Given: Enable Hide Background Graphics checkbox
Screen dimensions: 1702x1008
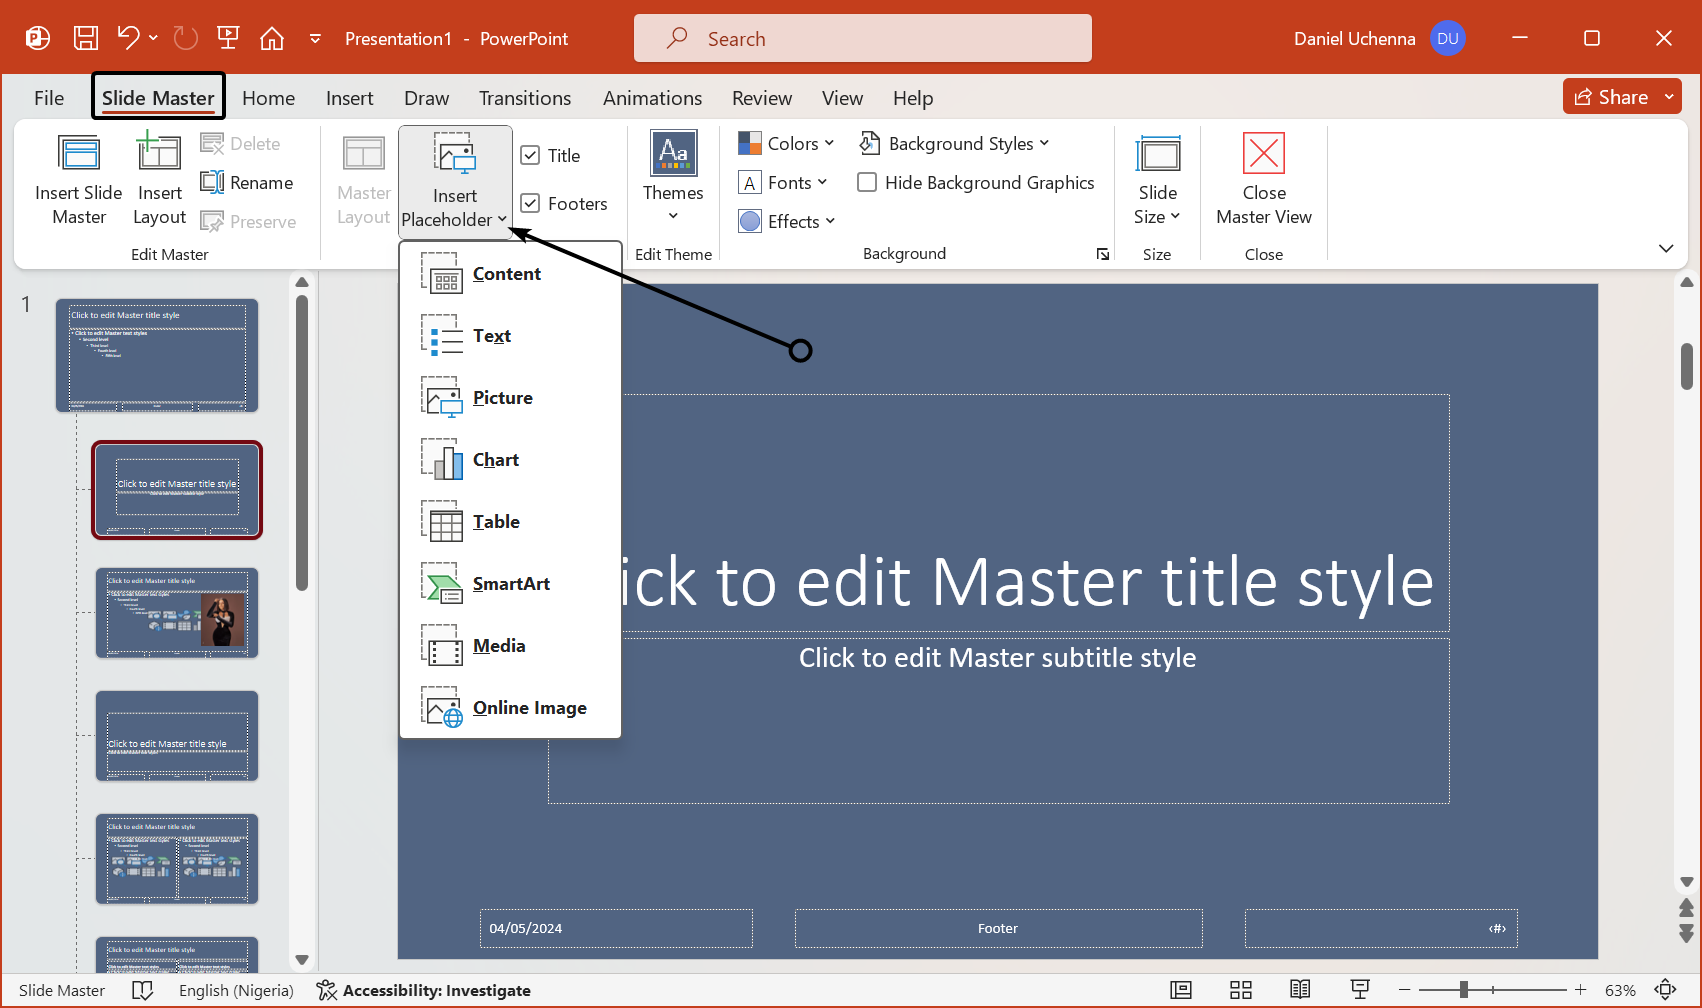Looking at the screenshot, I should click(x=868, y=183).
